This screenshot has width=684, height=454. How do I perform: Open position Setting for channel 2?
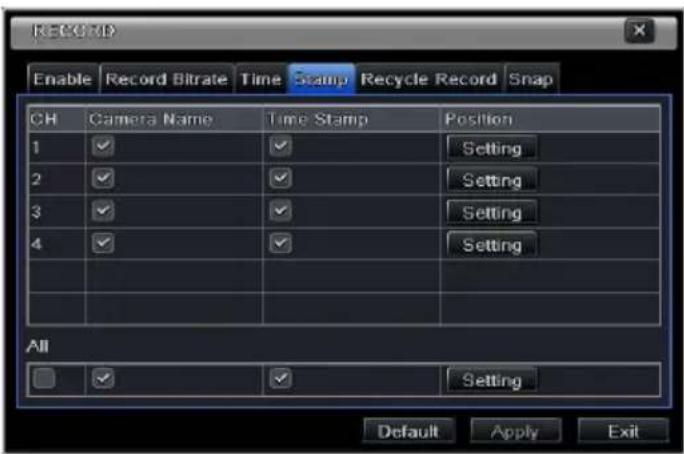tap(492, 180)
